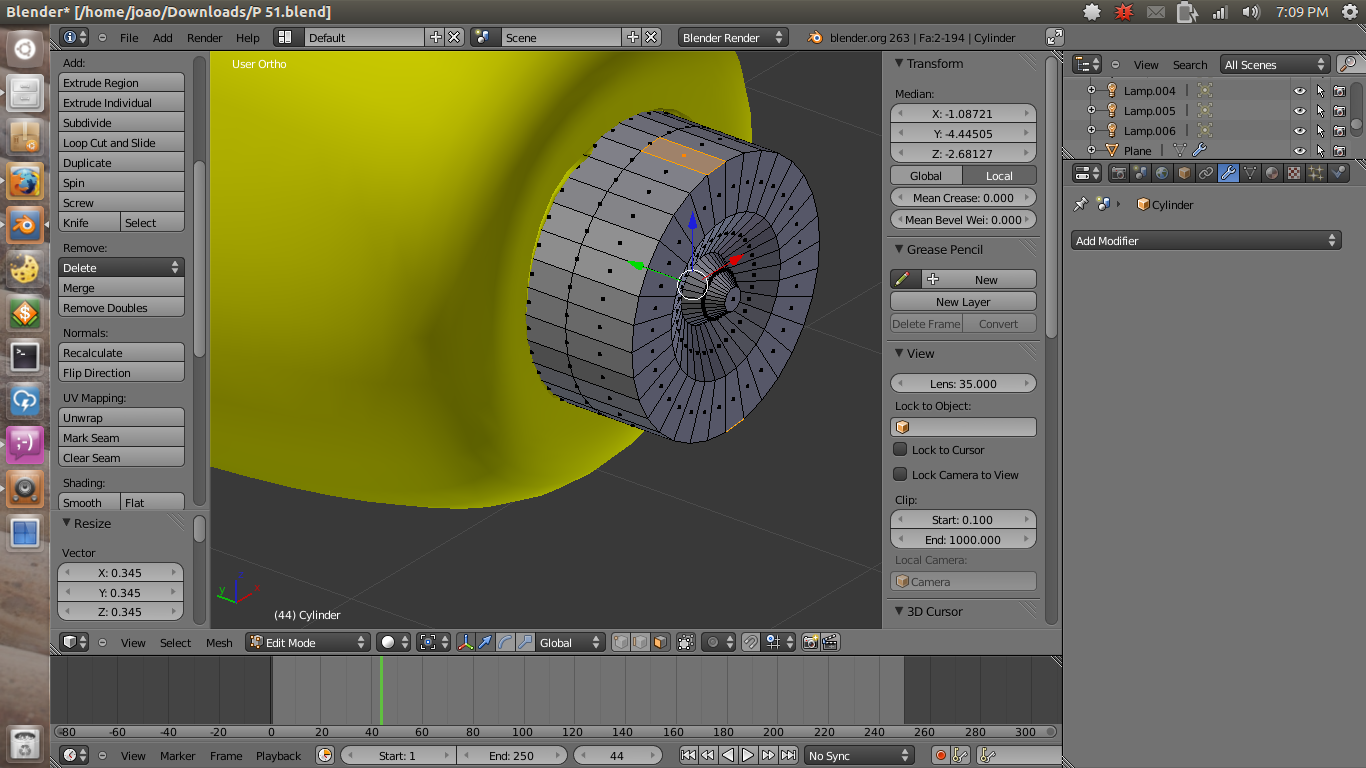This screenshot has height=768, width=1366.
Task: Enable automatic keyframe recording (record button)
Action: [941, 755]
